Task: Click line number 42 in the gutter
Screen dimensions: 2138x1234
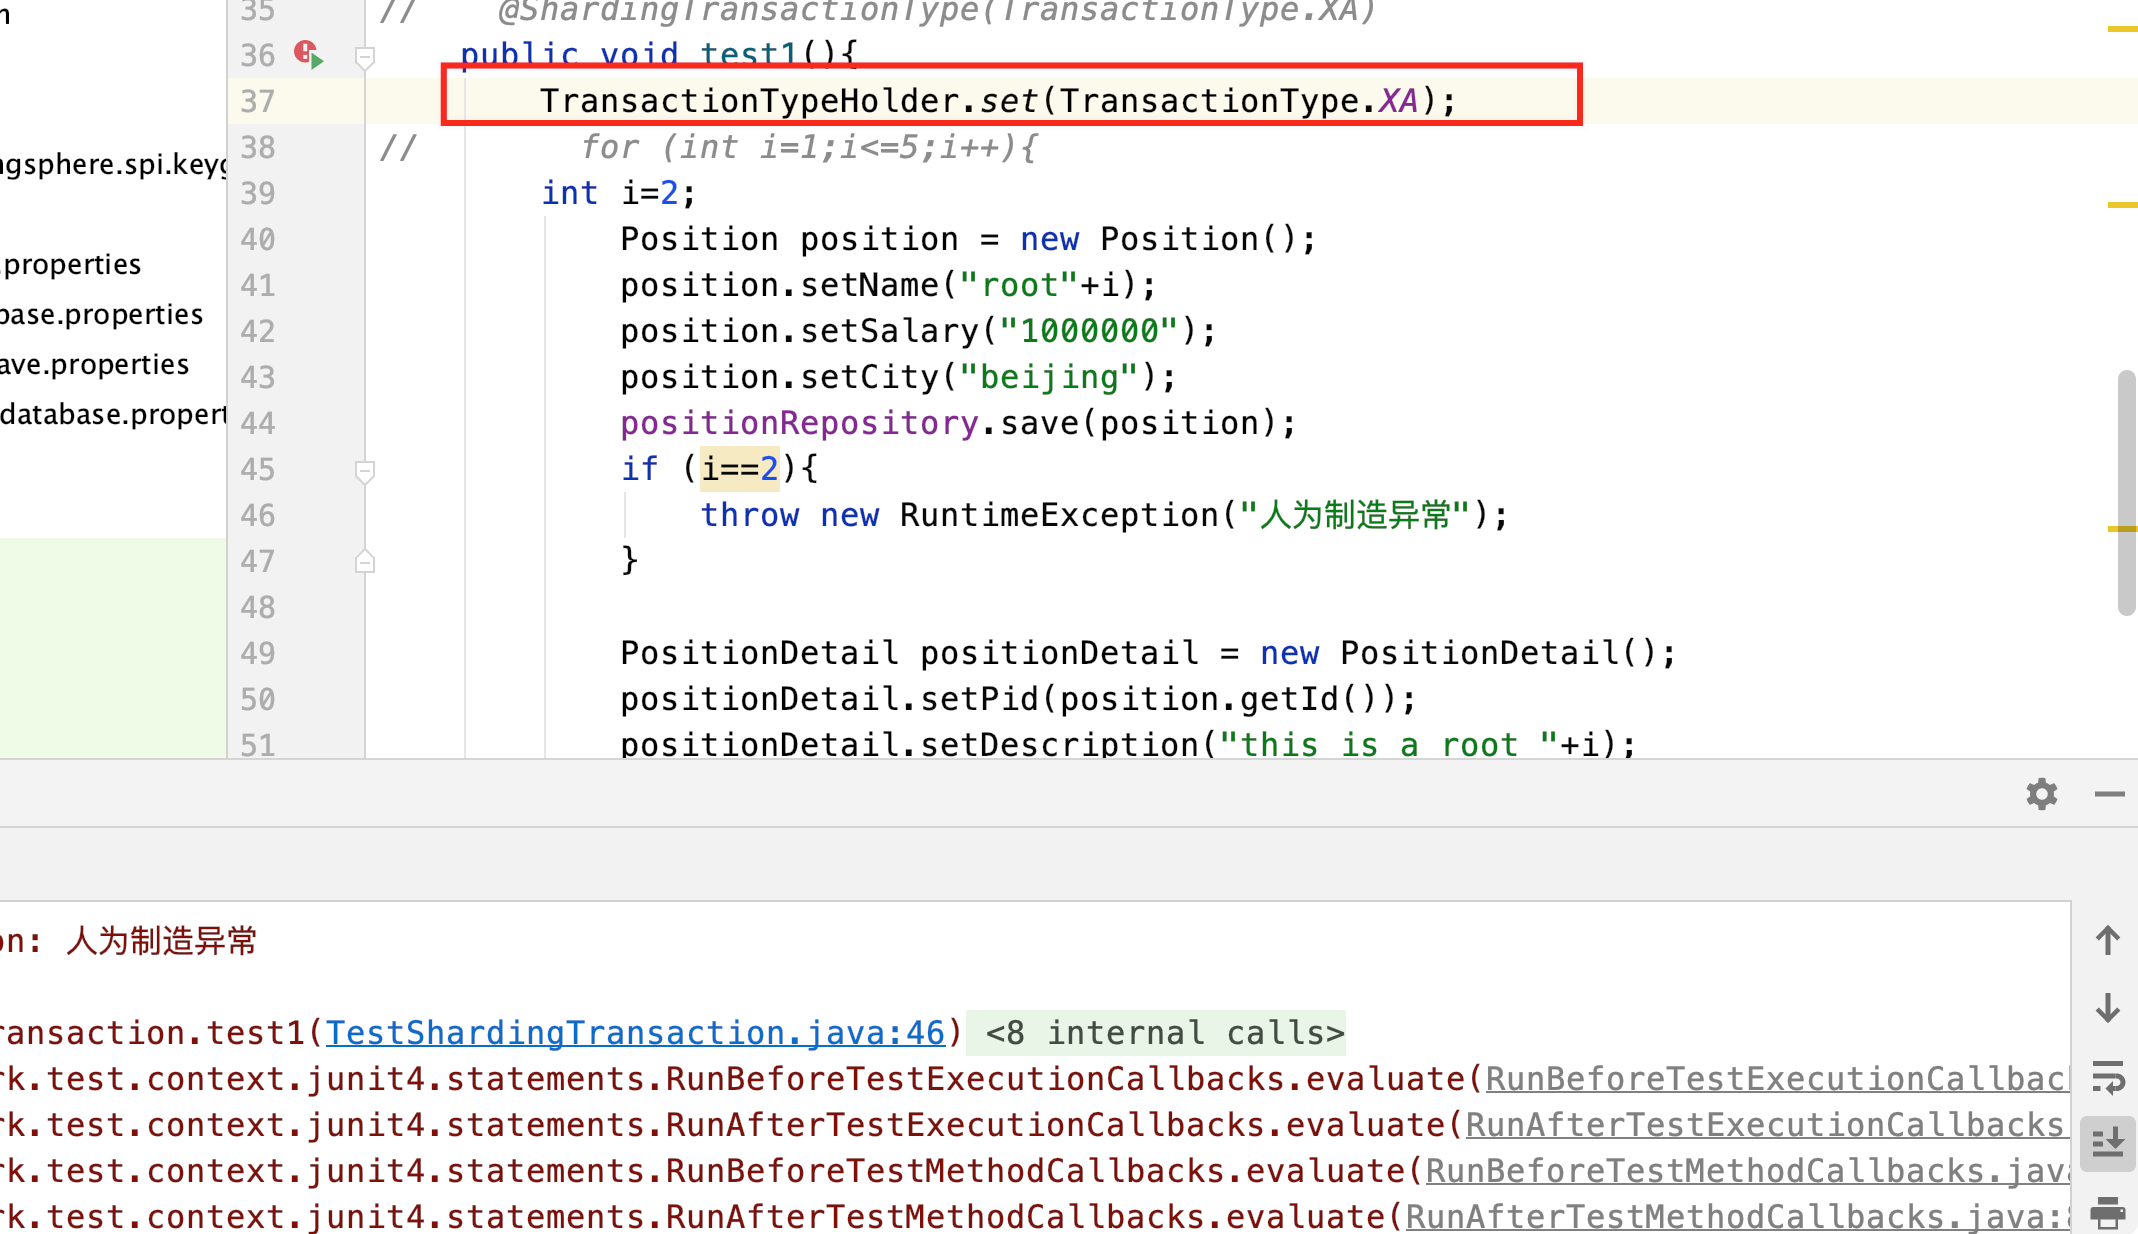Action: pos(257,331)
